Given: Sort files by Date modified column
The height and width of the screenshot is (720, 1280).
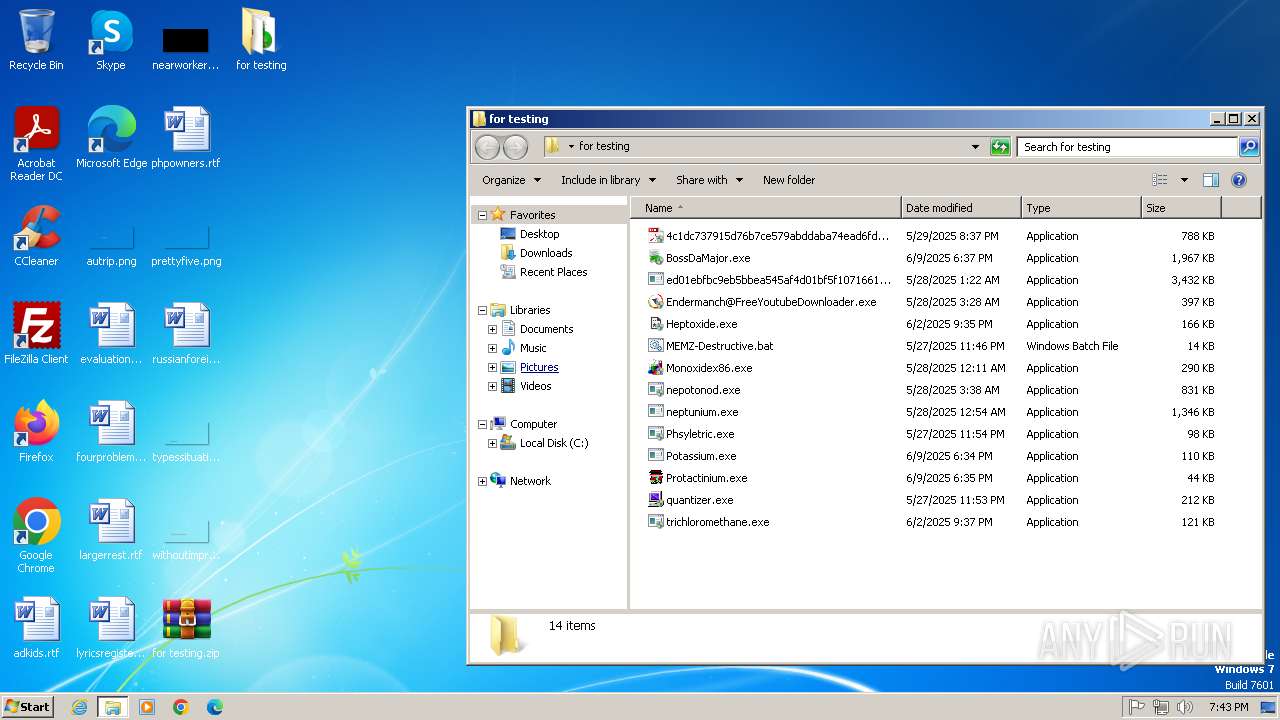Looking at the screenshot, I should [961, 208].
